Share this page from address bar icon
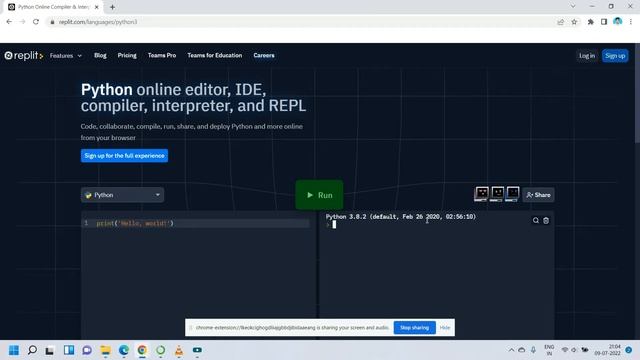 click(x=560, y=22)
